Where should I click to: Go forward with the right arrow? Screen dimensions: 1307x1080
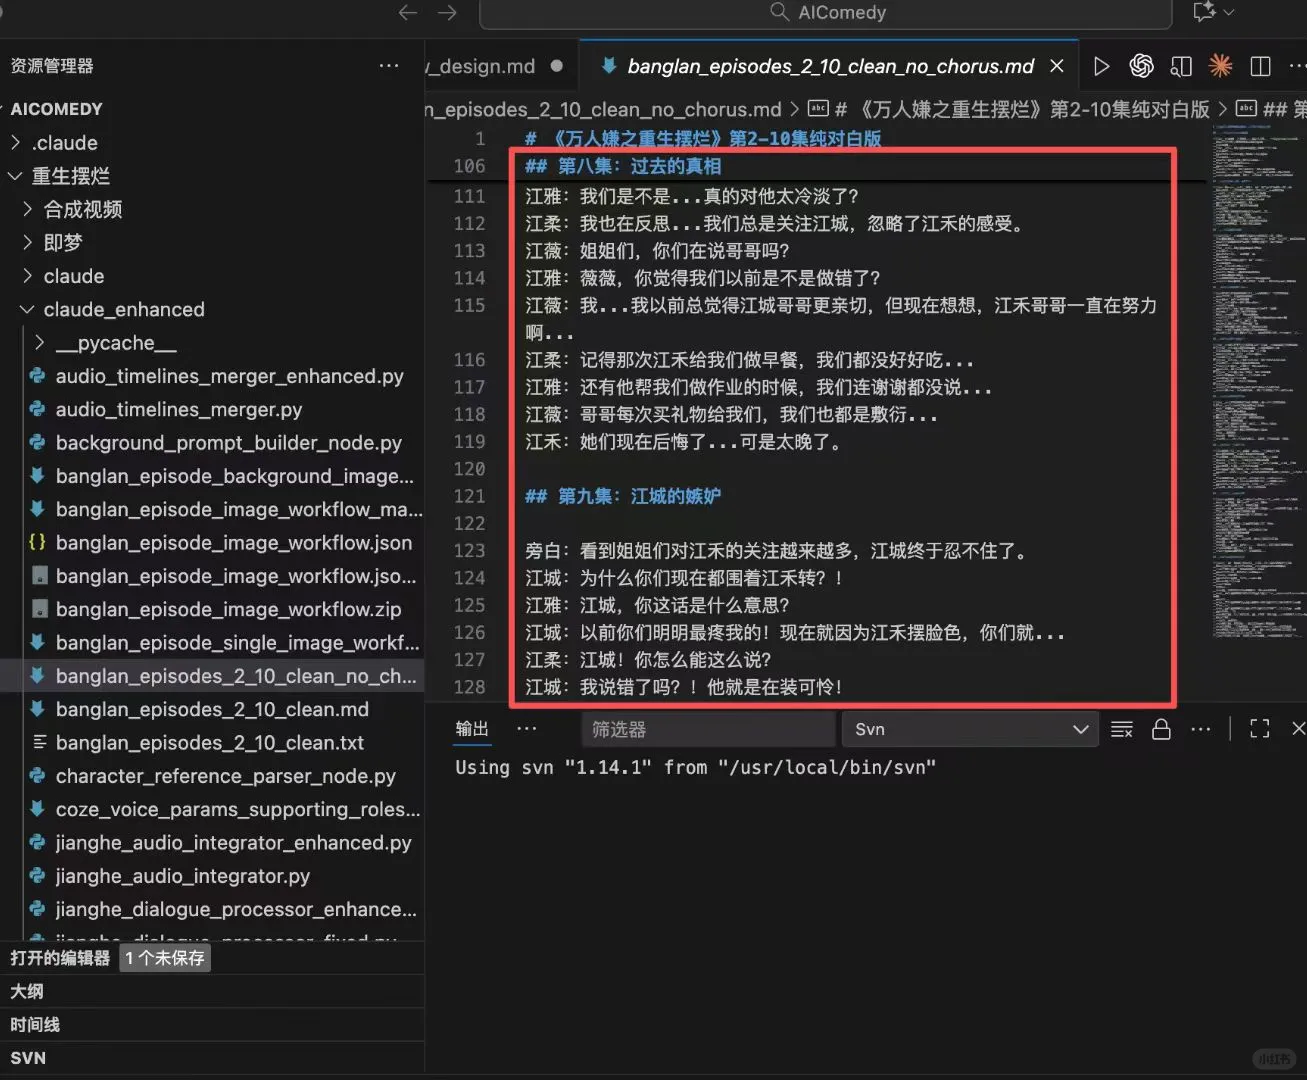click(448, 13)
